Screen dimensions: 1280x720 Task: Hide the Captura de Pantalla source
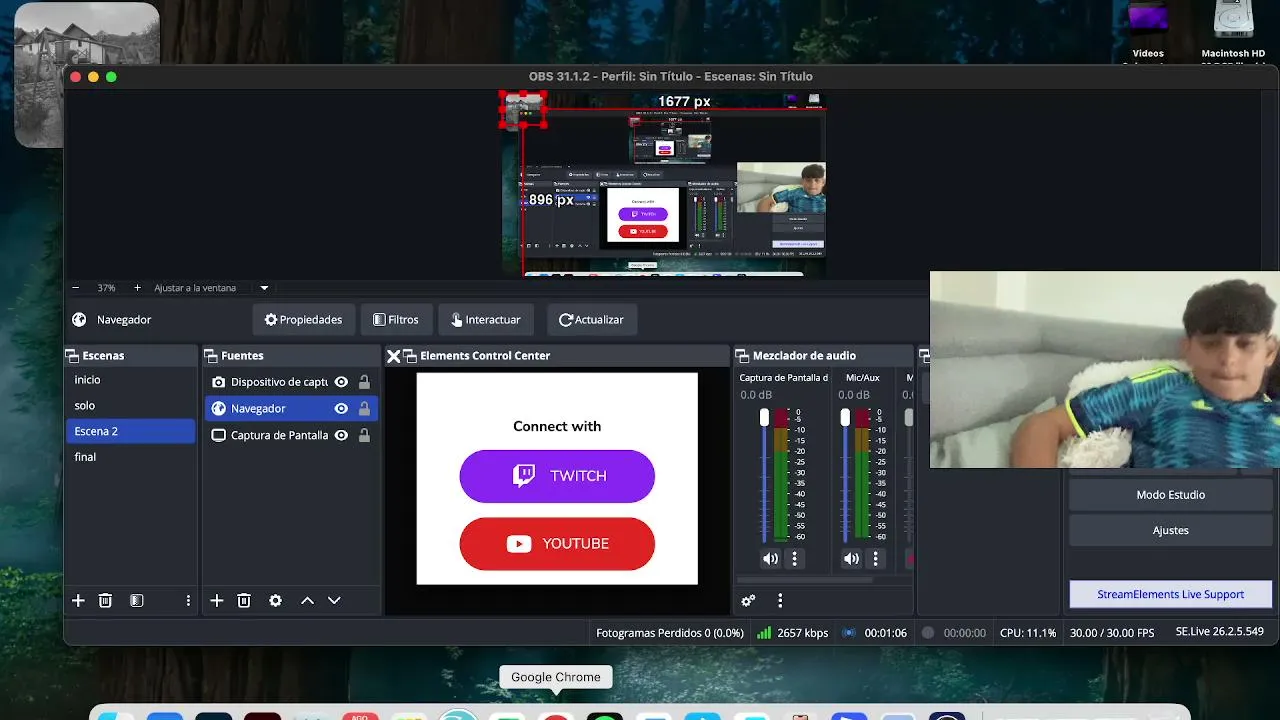(341, 435)
